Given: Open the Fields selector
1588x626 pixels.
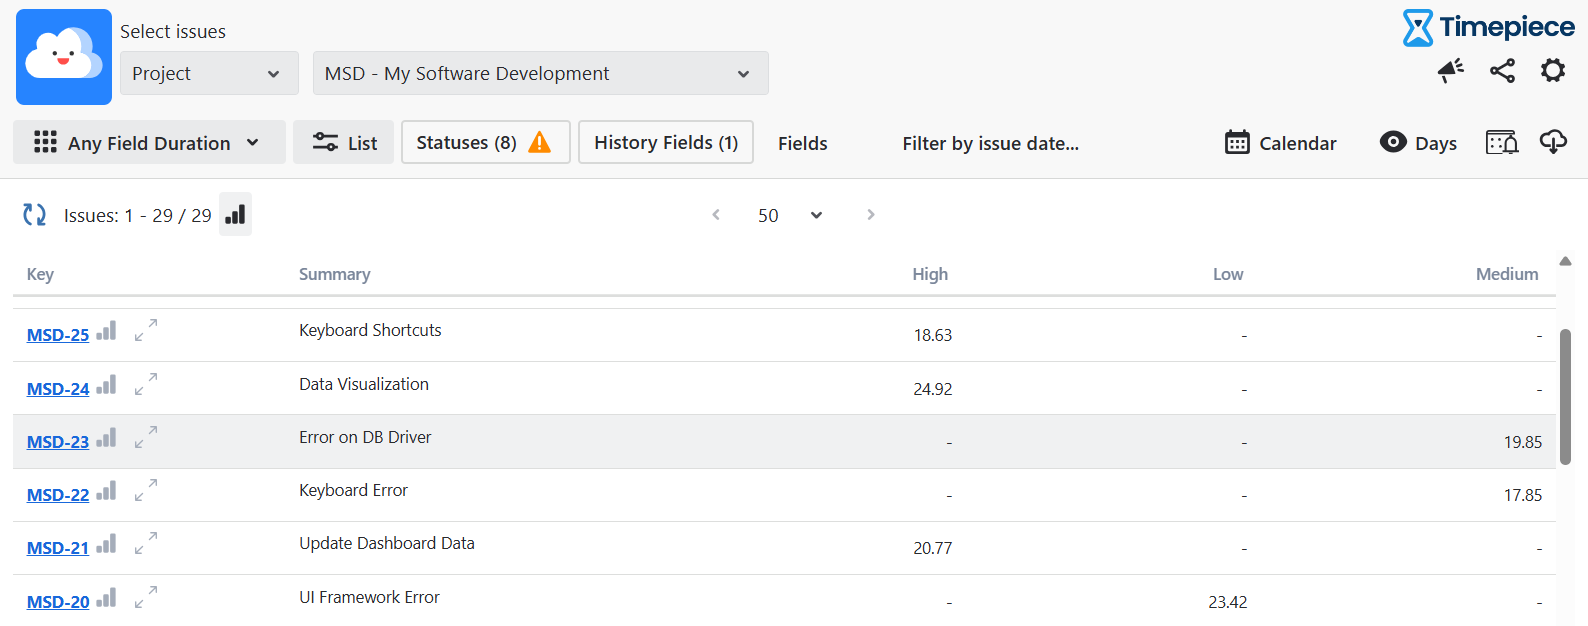Looking at the screenshot, I should point(802,143).
